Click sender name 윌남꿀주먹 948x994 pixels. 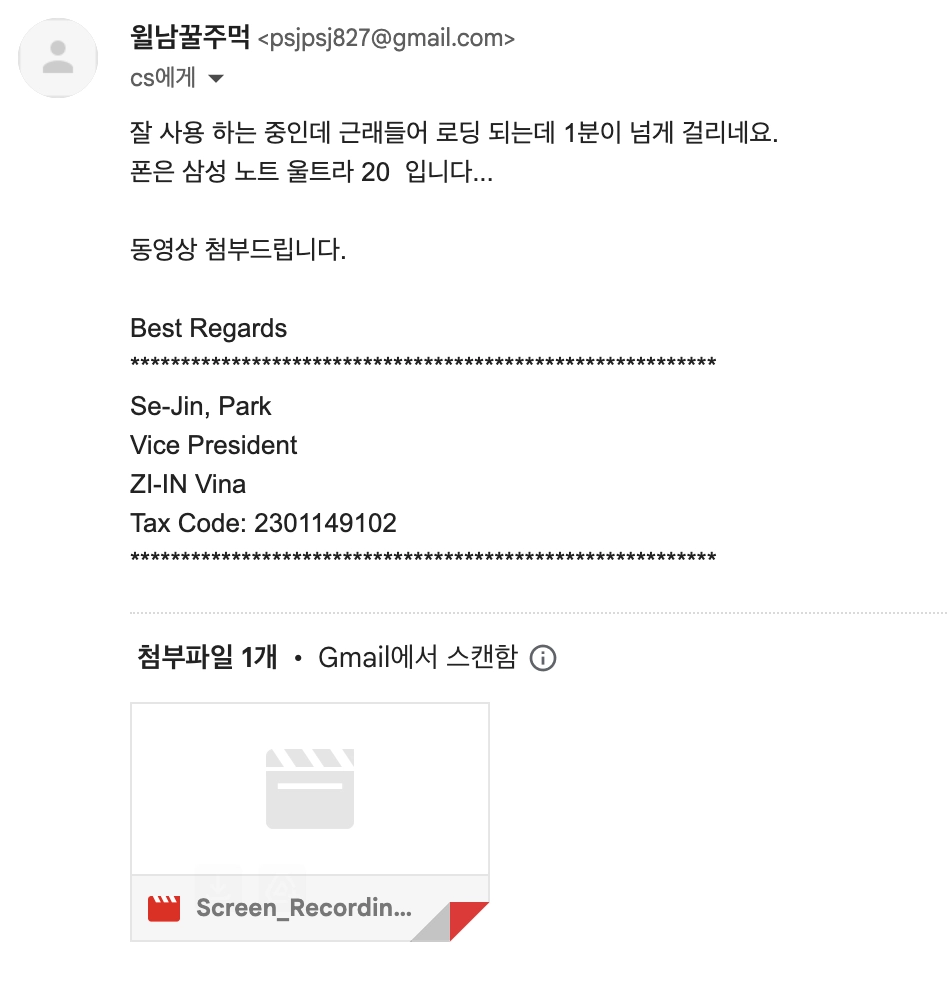click(190, 37)
